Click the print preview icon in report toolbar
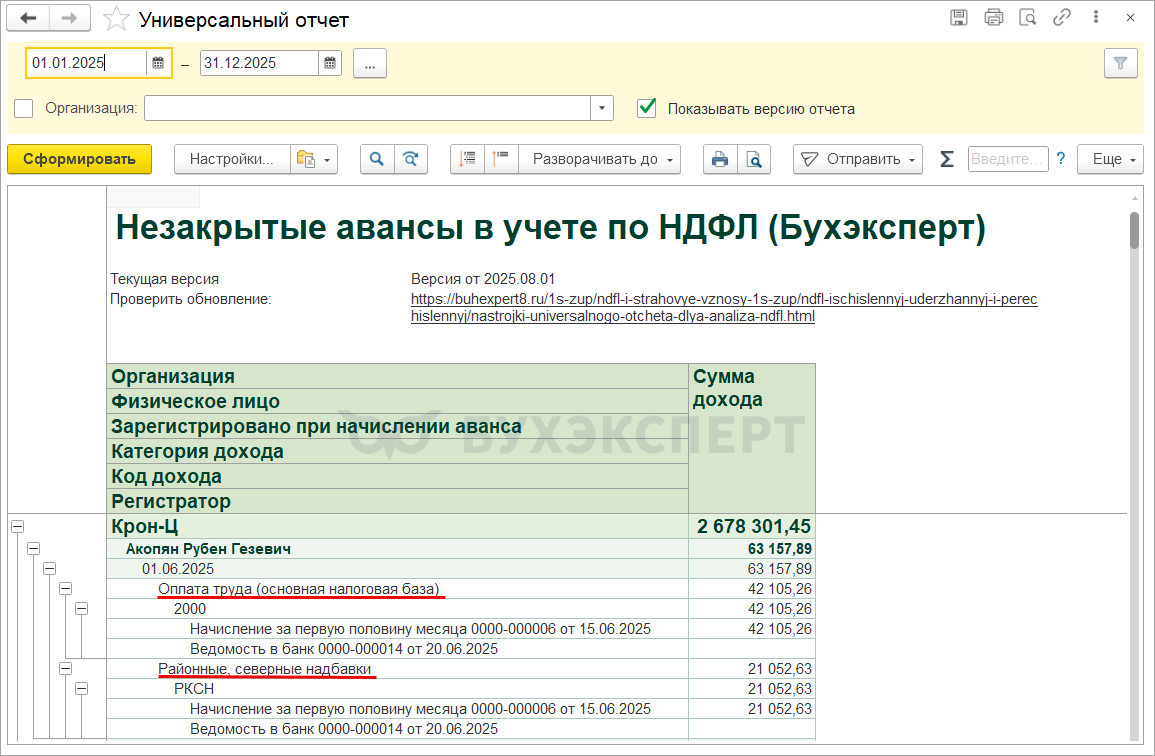Image resolution: width=1155 pixels, height=756 pixels. (x=754, y=159)
